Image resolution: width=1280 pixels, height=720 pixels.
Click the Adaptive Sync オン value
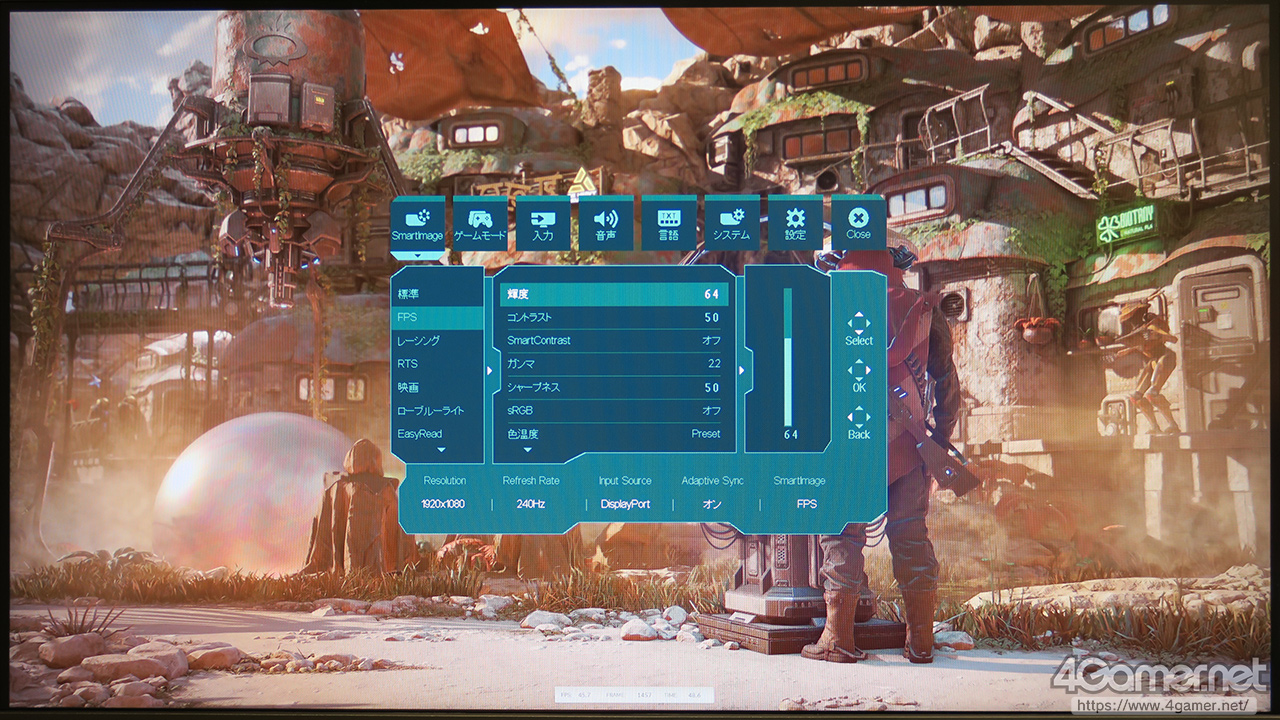pos(712,504)
